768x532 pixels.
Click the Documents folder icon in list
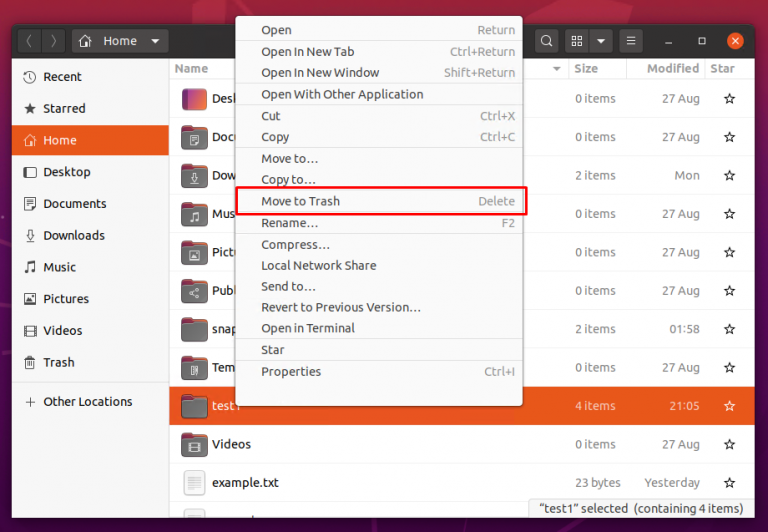194,137
